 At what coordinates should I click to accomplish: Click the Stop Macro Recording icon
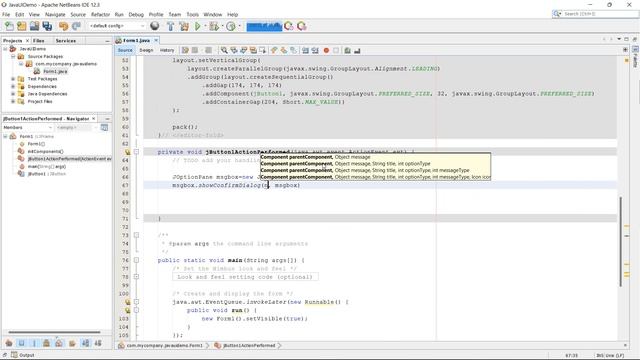click(336, 50)
